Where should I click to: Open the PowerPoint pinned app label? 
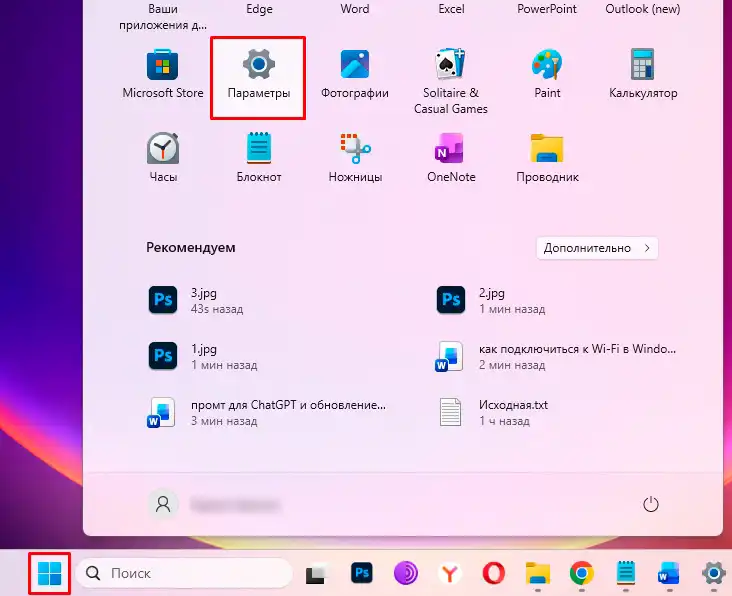point(547,8)
